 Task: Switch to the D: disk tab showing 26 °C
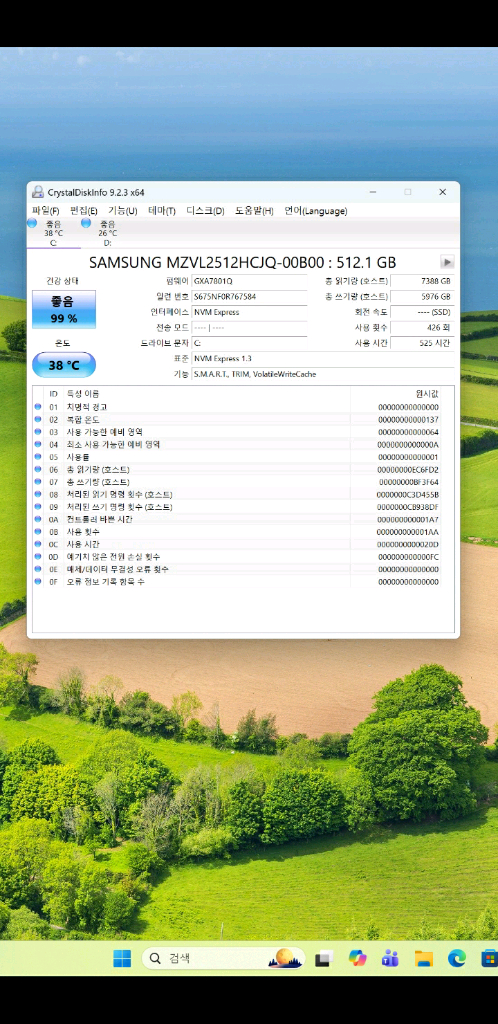pos(107,233)
